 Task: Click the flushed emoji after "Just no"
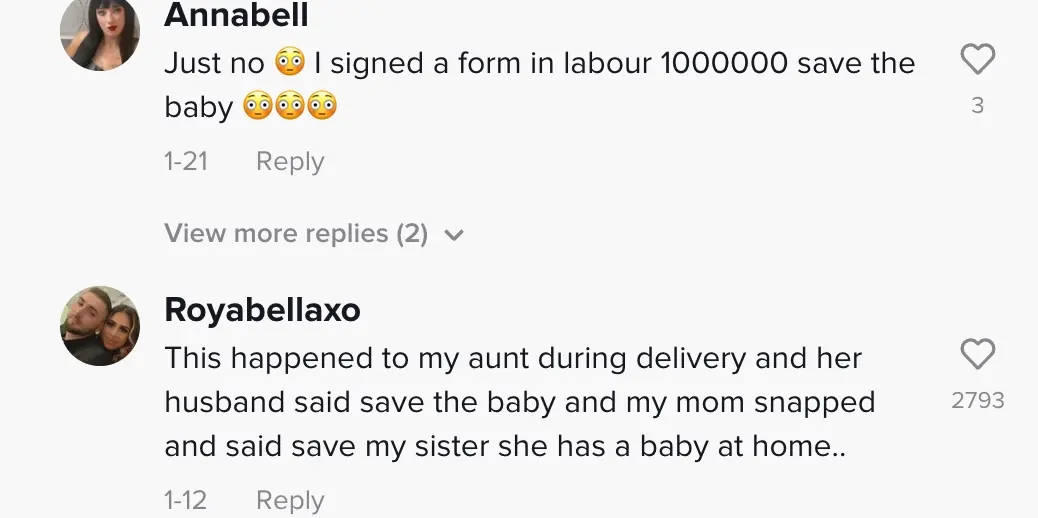[x=289, y=64]
